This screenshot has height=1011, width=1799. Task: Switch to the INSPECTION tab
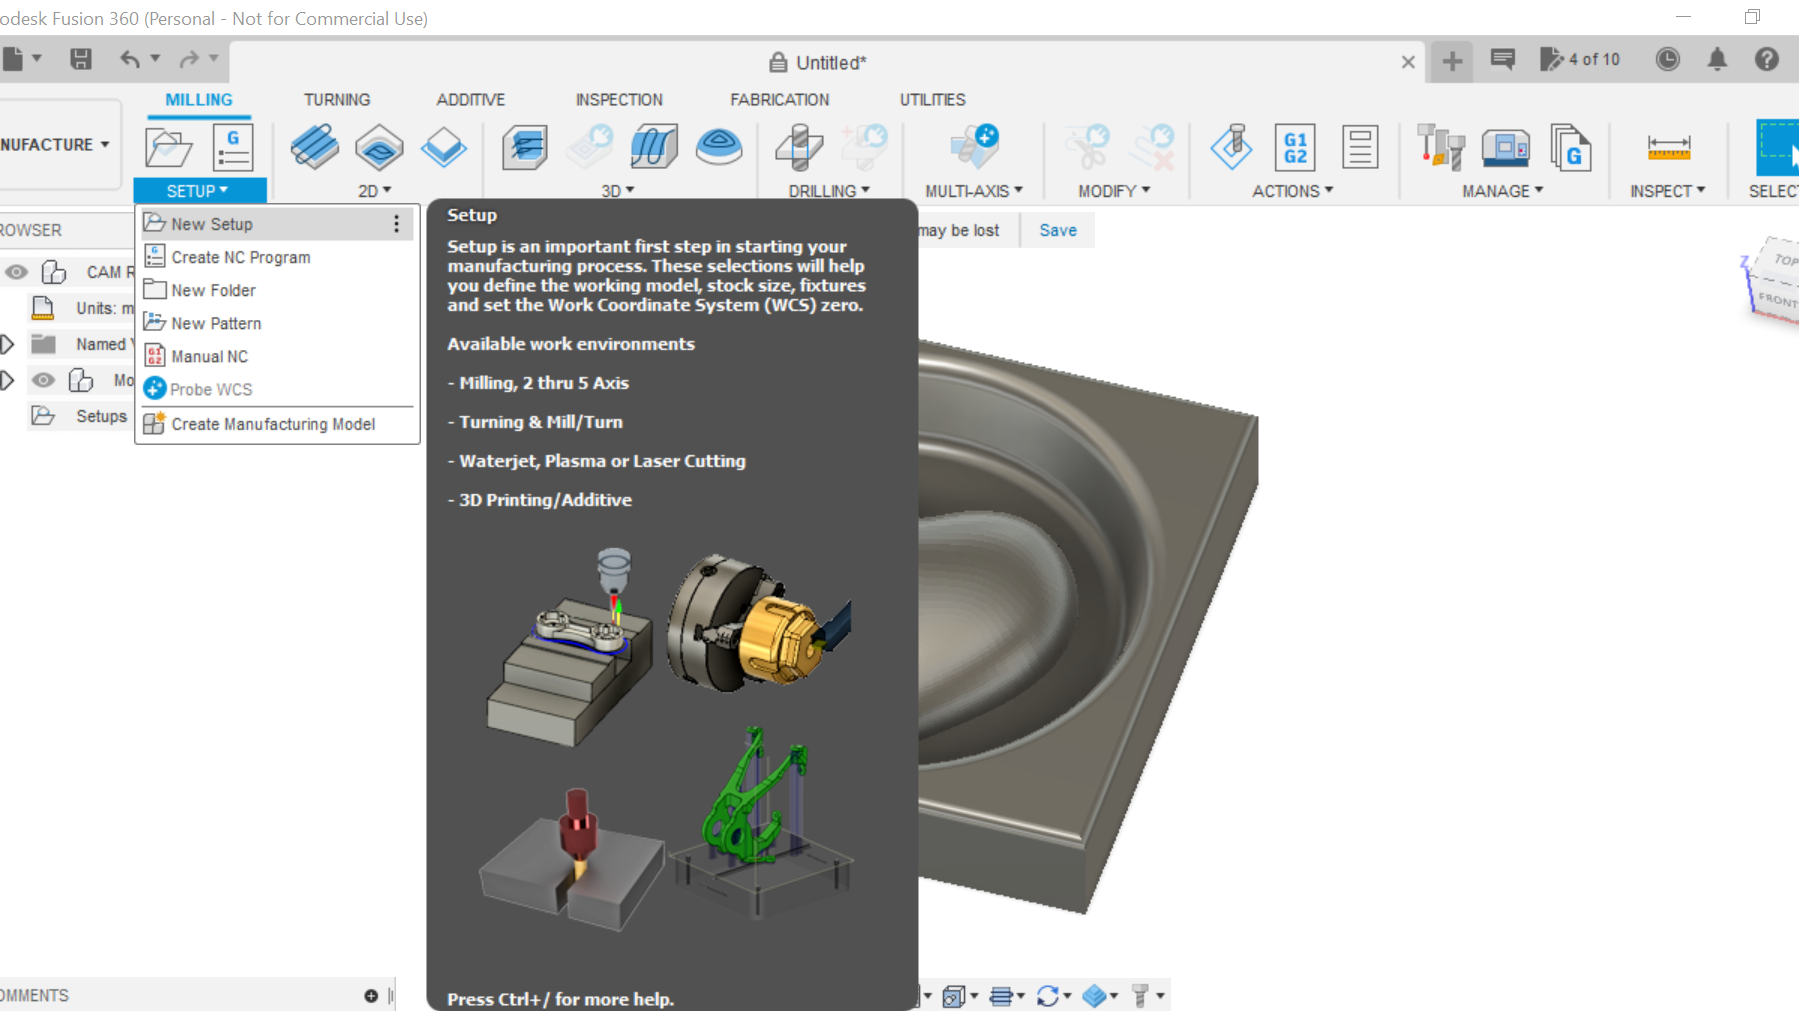point(619,100)
